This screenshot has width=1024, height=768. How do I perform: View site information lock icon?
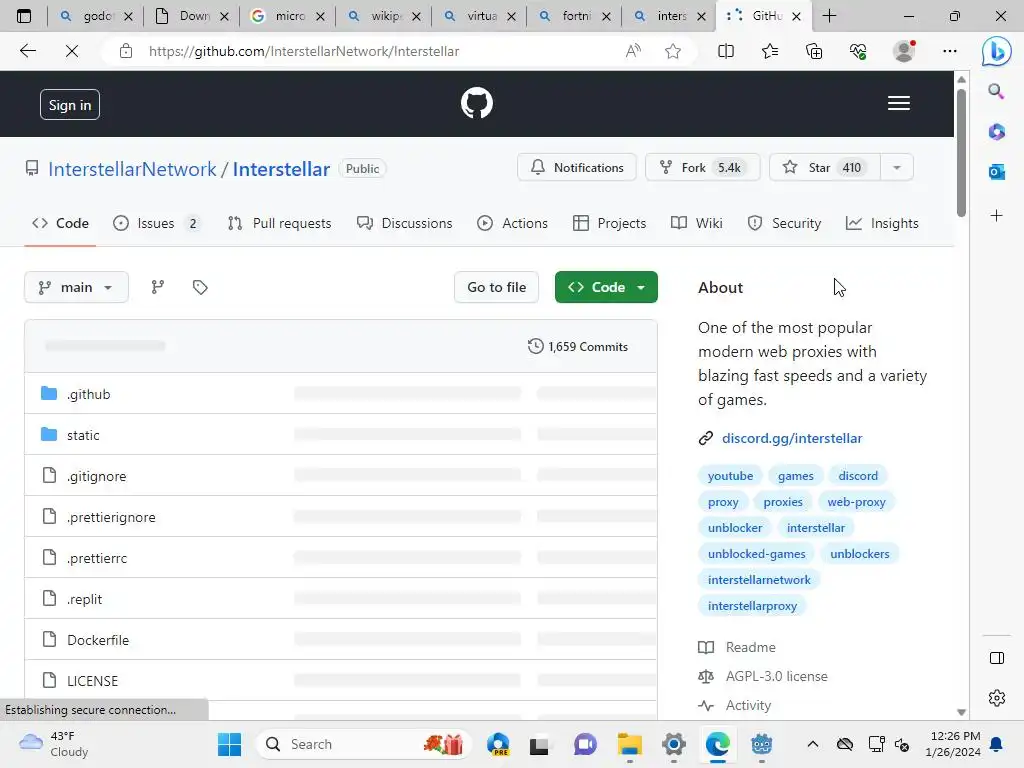click(x=126, y=51)
